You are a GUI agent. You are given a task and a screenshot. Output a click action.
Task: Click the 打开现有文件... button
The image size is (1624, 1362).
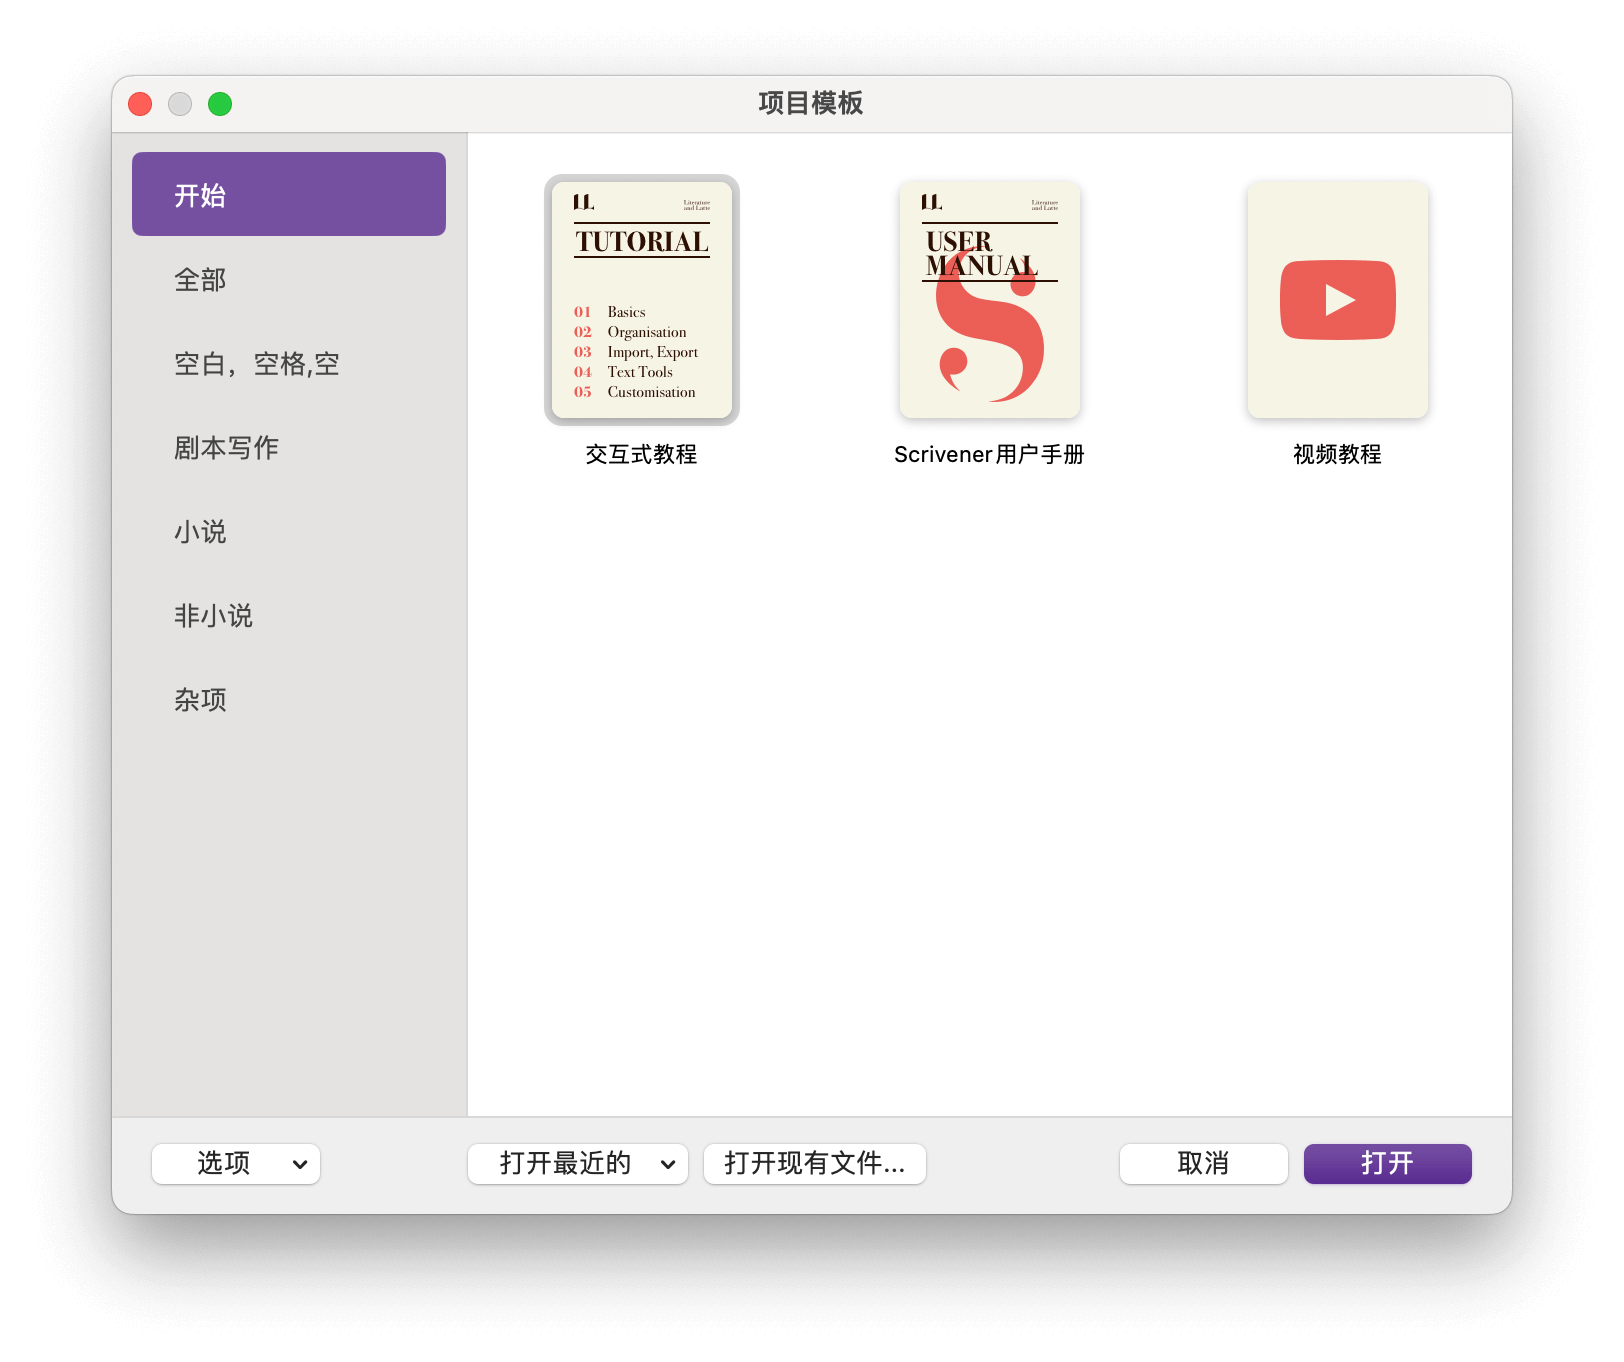click(x=815, y=1164)
